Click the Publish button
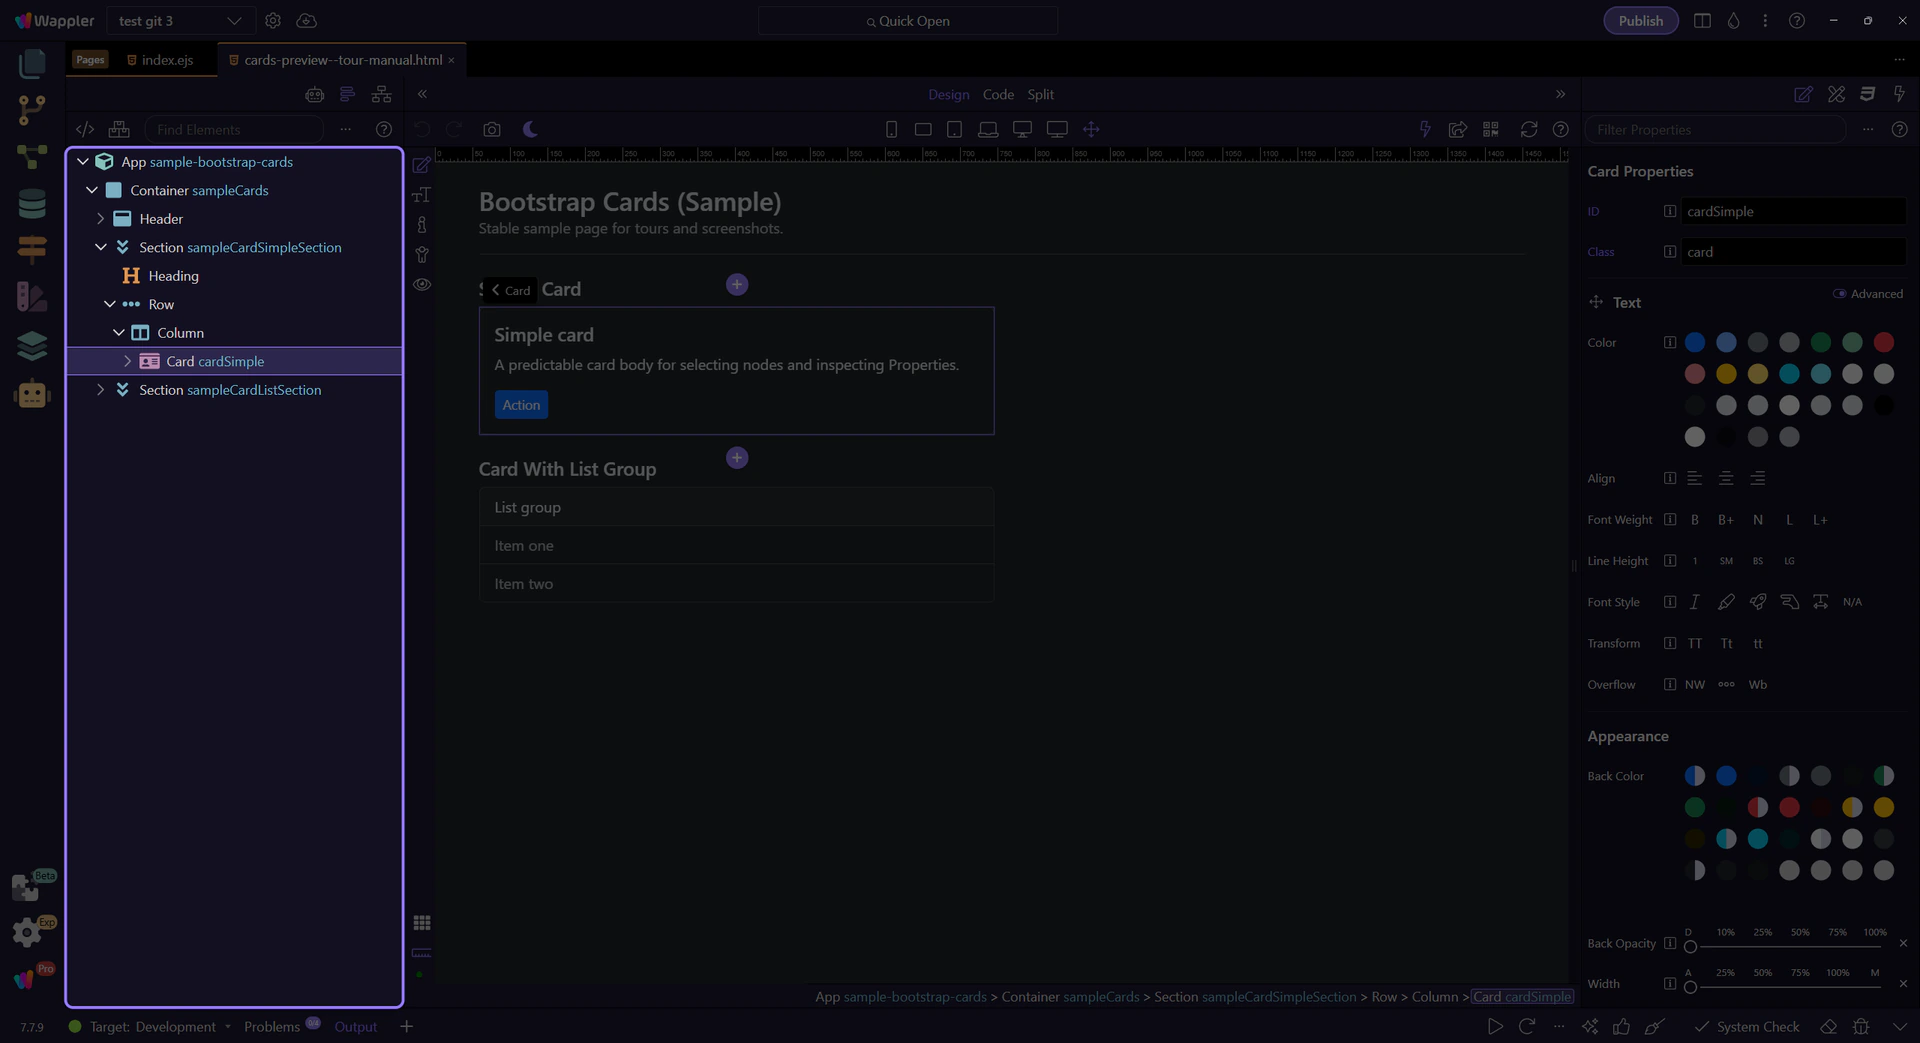The width and height of the screenshot is (1920, 1043). point(1640,21)
